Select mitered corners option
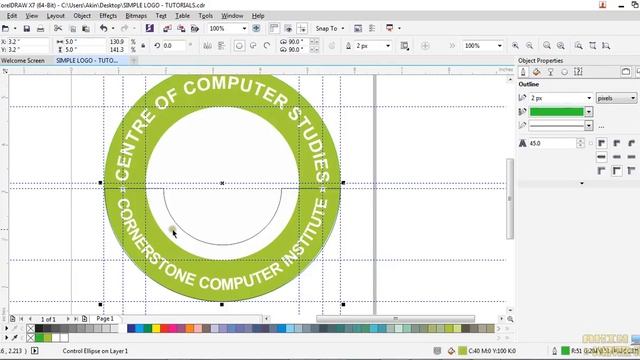Screen dimensions: 640x360 (602, 143)
